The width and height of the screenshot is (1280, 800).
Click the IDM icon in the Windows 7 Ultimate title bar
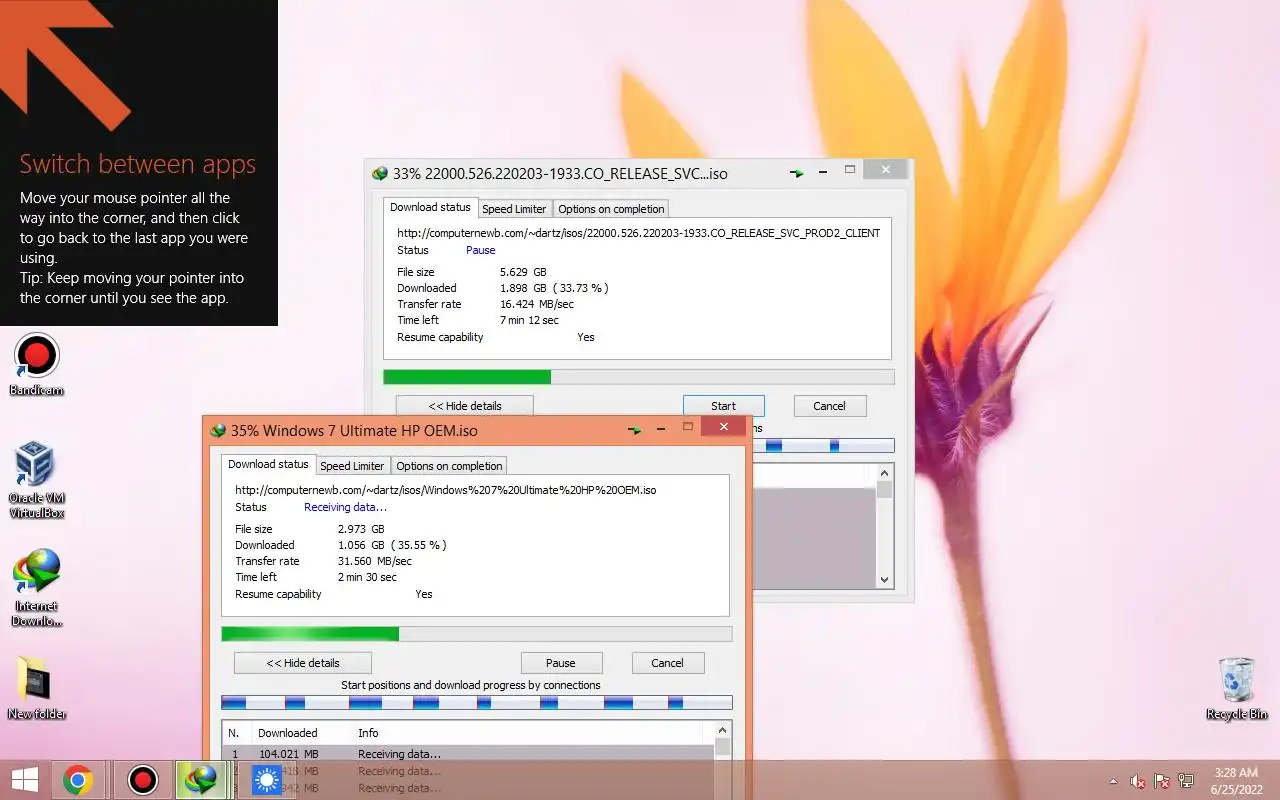tap(217, 431)
